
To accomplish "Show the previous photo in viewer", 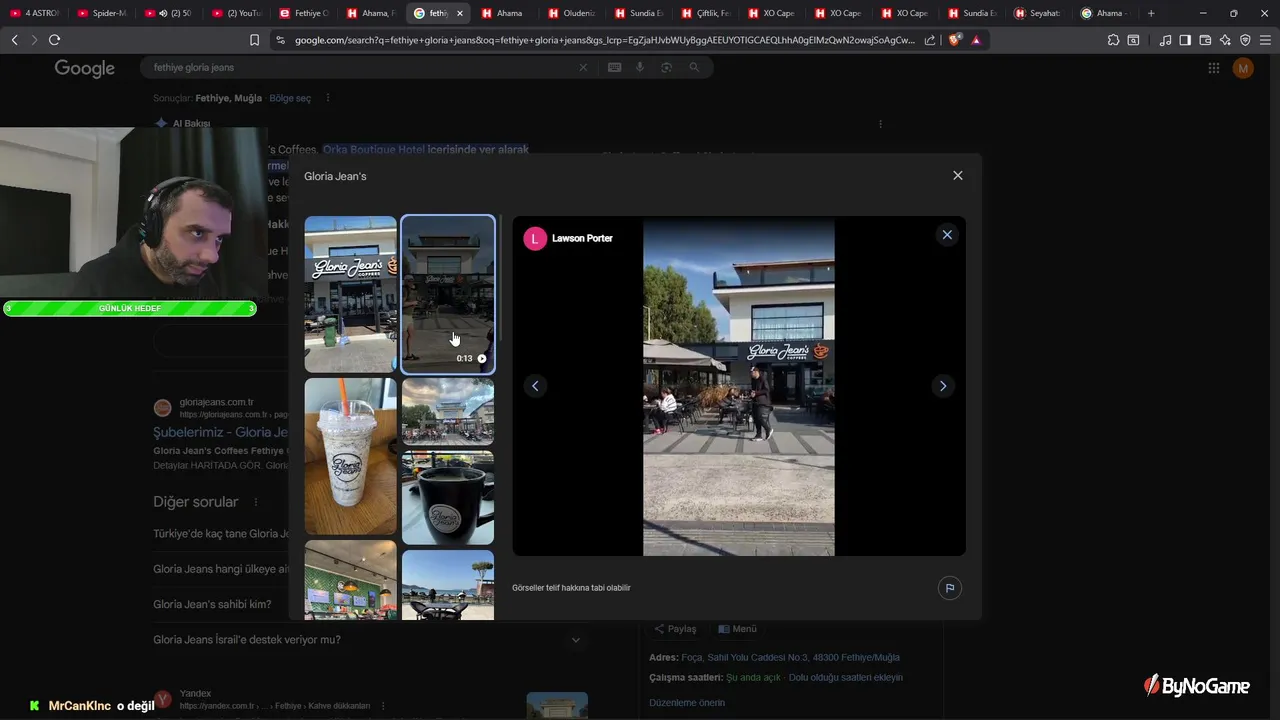I will pyautogui.click(x=535, y=386).
